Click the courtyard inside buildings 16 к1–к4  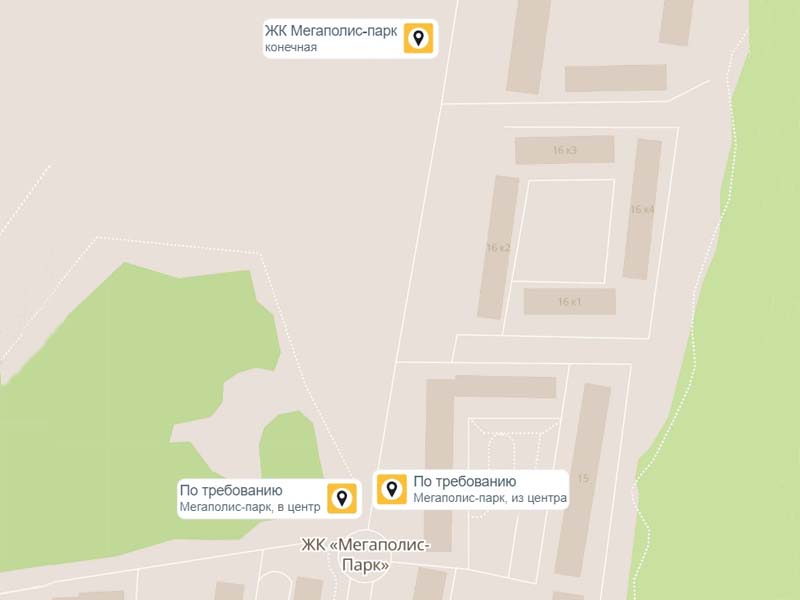click(563, 231)
